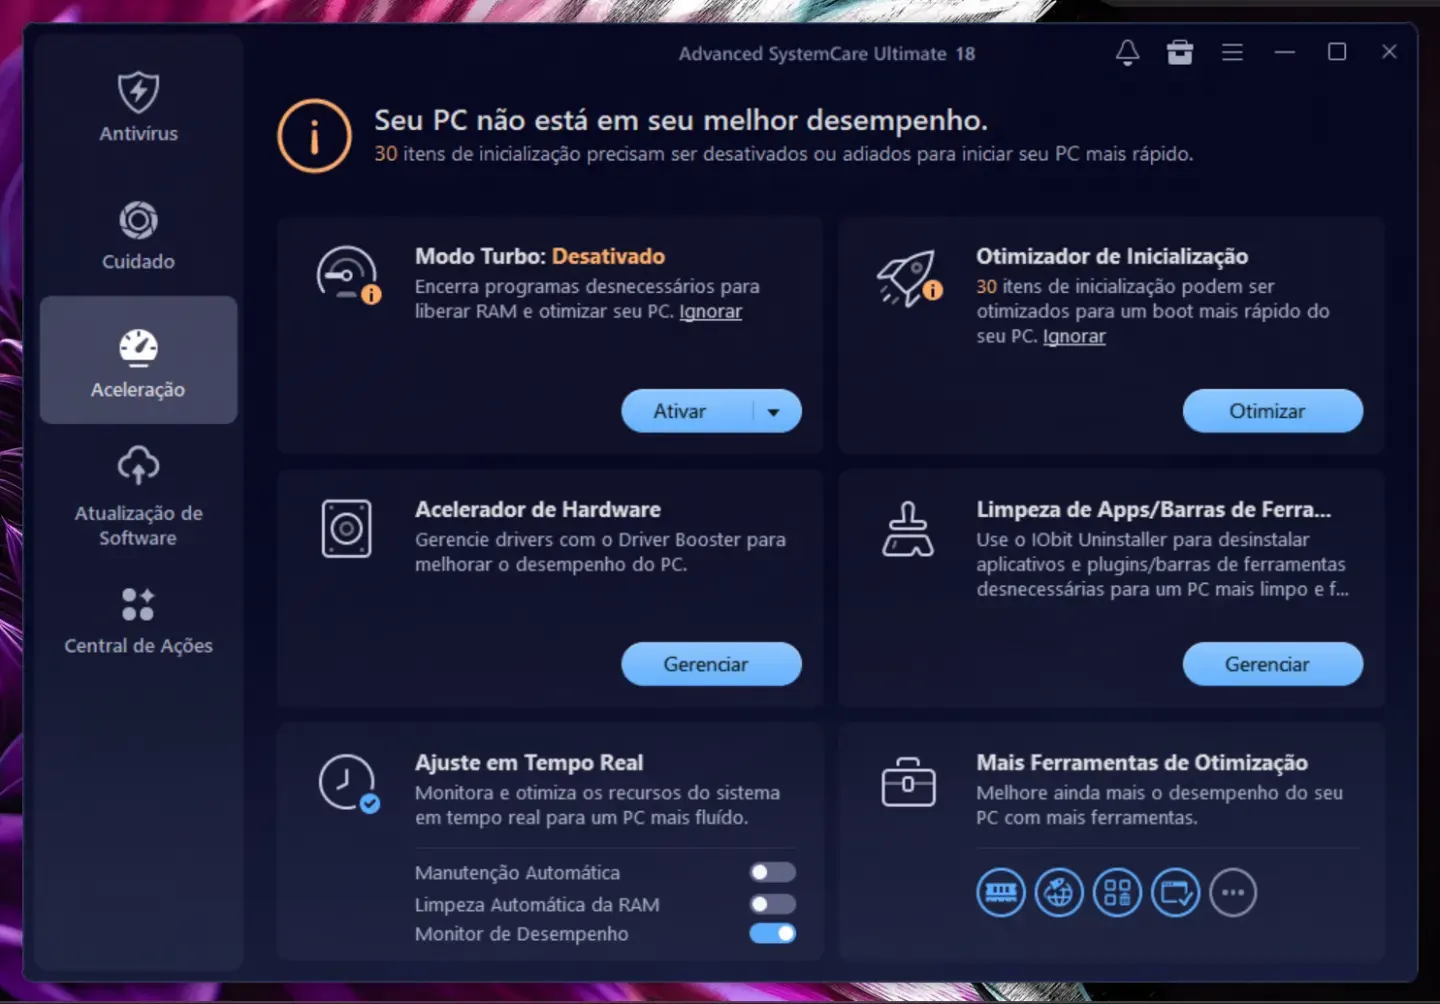Screen dimensions: 1440x1004
Task: Launch the RAM memory stick tool icon
Action: 1001,892
